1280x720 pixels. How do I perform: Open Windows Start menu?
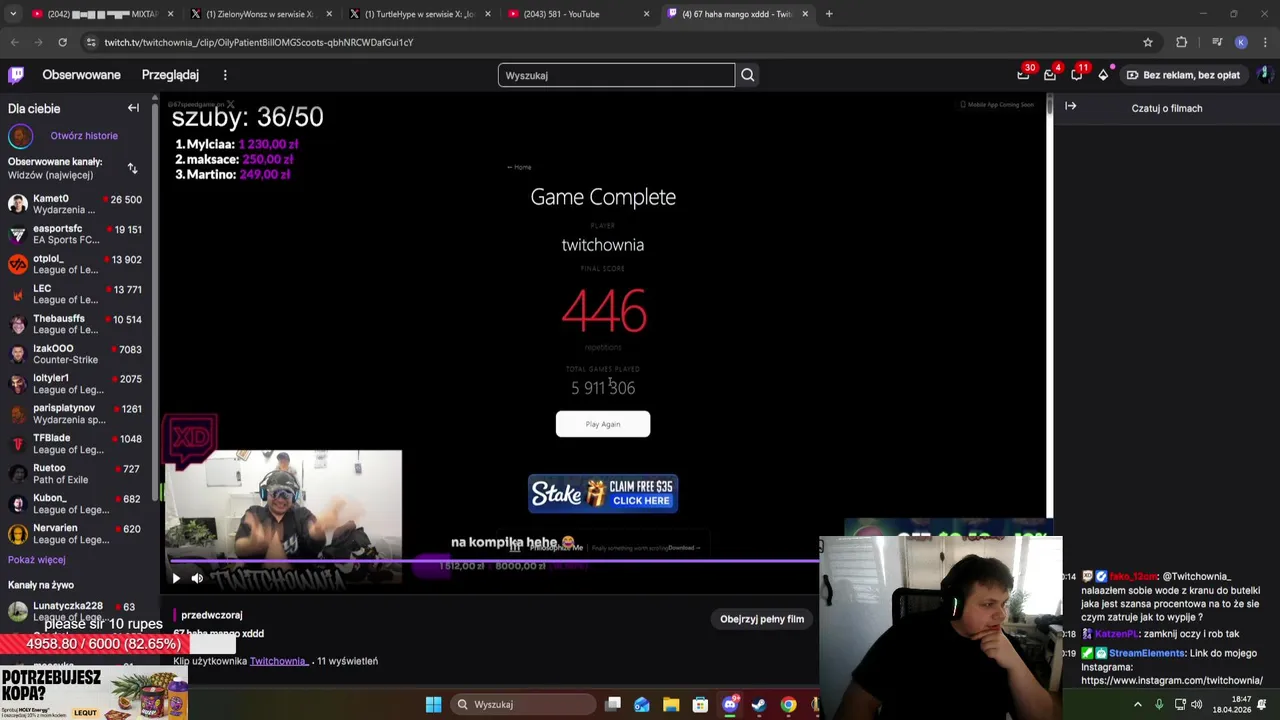pyautogui.click(x=433, y=704)
